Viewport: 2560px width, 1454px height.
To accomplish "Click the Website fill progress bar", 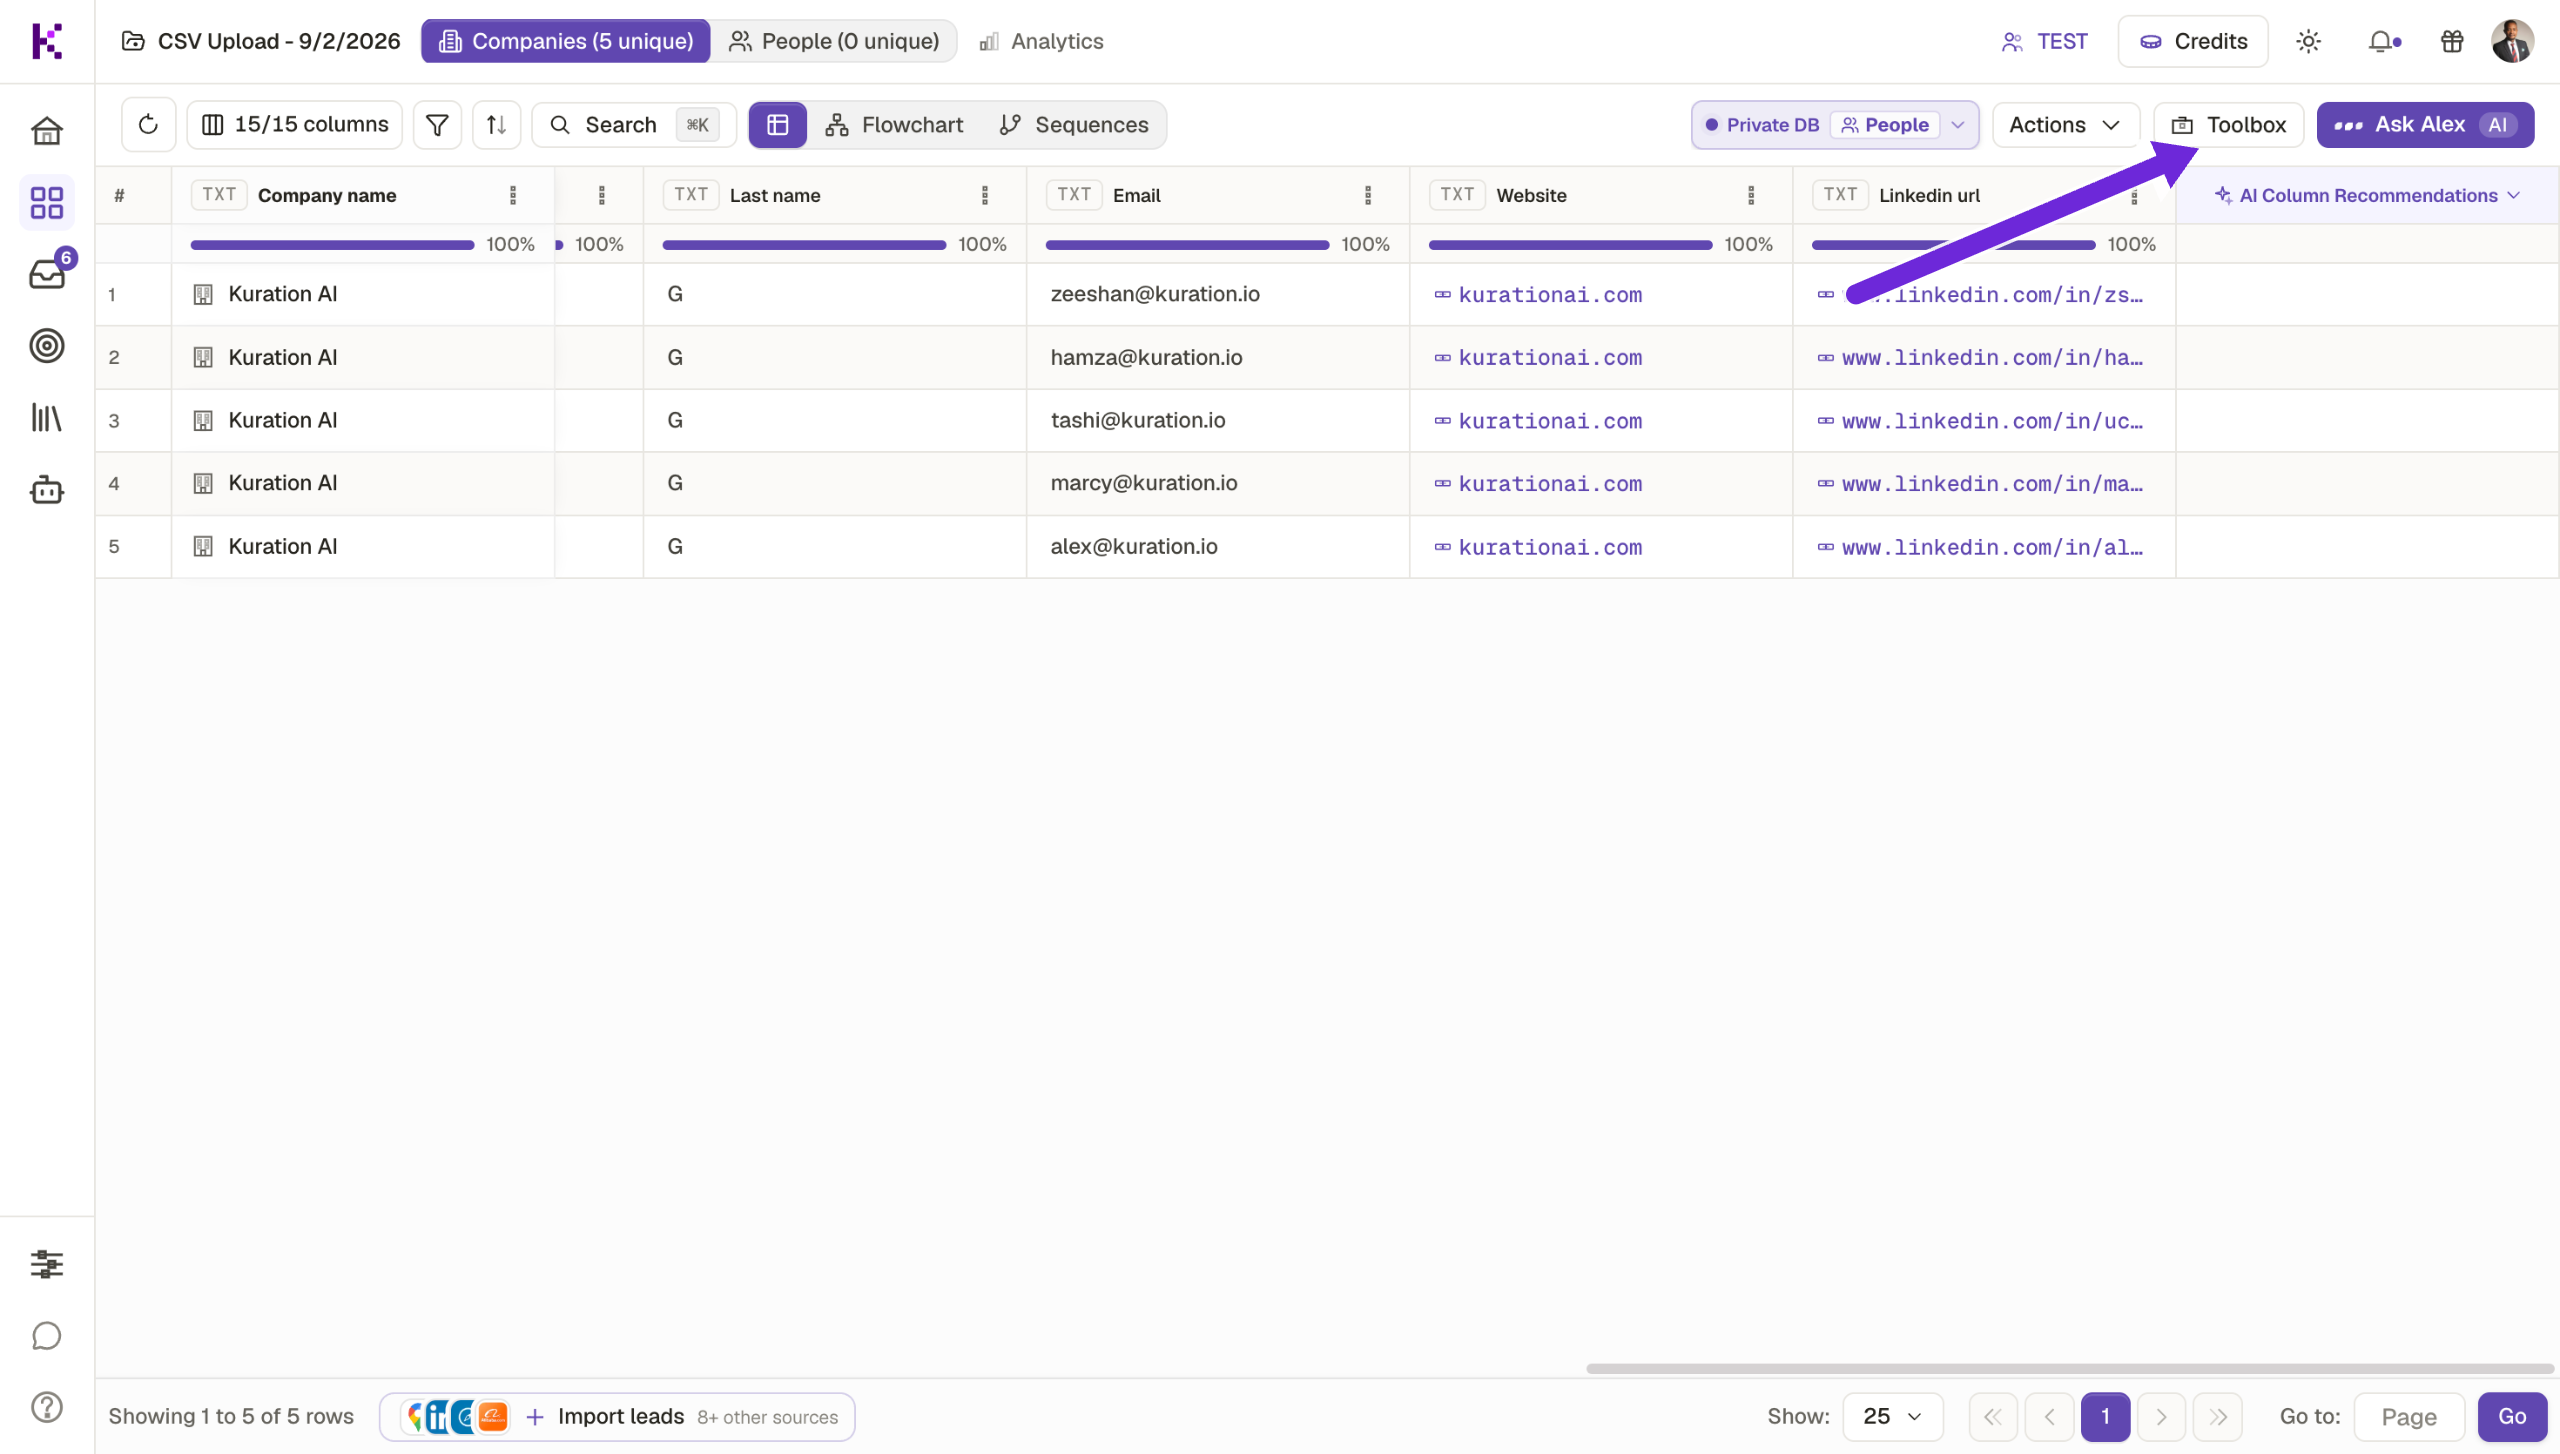I will click(x=1570, y=244).
